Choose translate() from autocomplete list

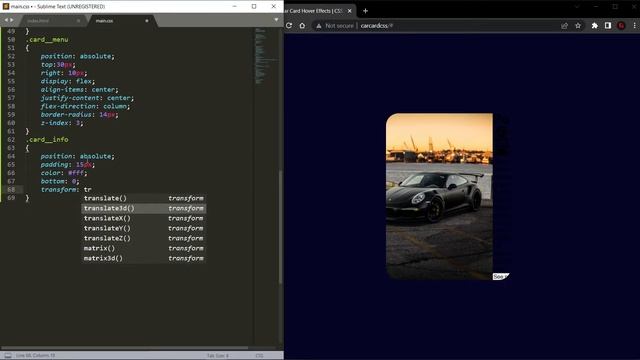click(143, 198)
